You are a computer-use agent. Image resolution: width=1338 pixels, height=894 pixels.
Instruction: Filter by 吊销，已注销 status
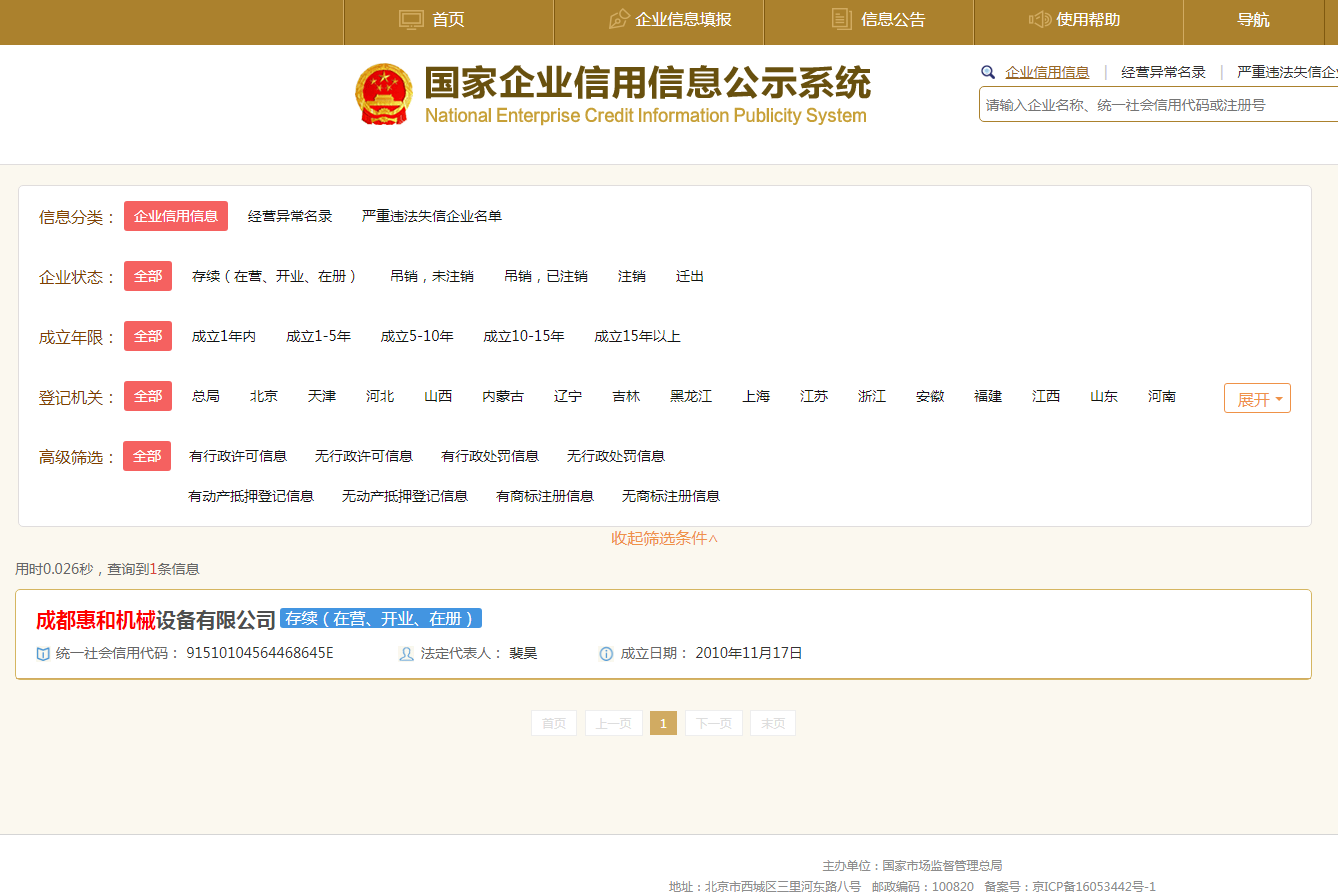tap(546, 276)
